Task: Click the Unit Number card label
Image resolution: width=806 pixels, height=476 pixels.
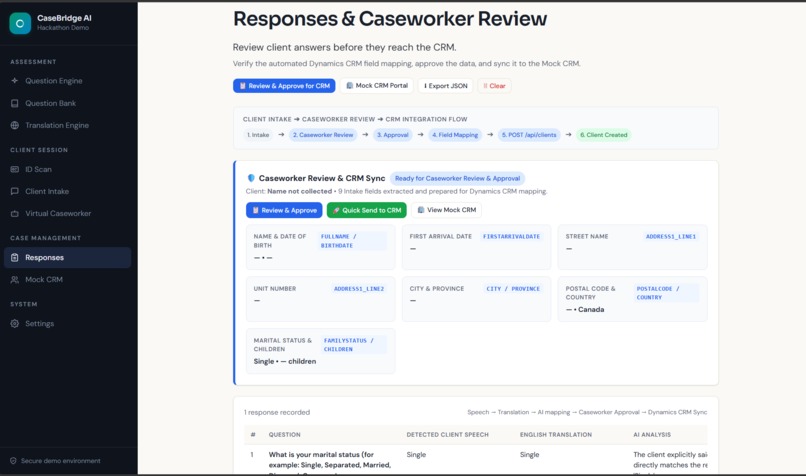Action: (x=274, y=289)
